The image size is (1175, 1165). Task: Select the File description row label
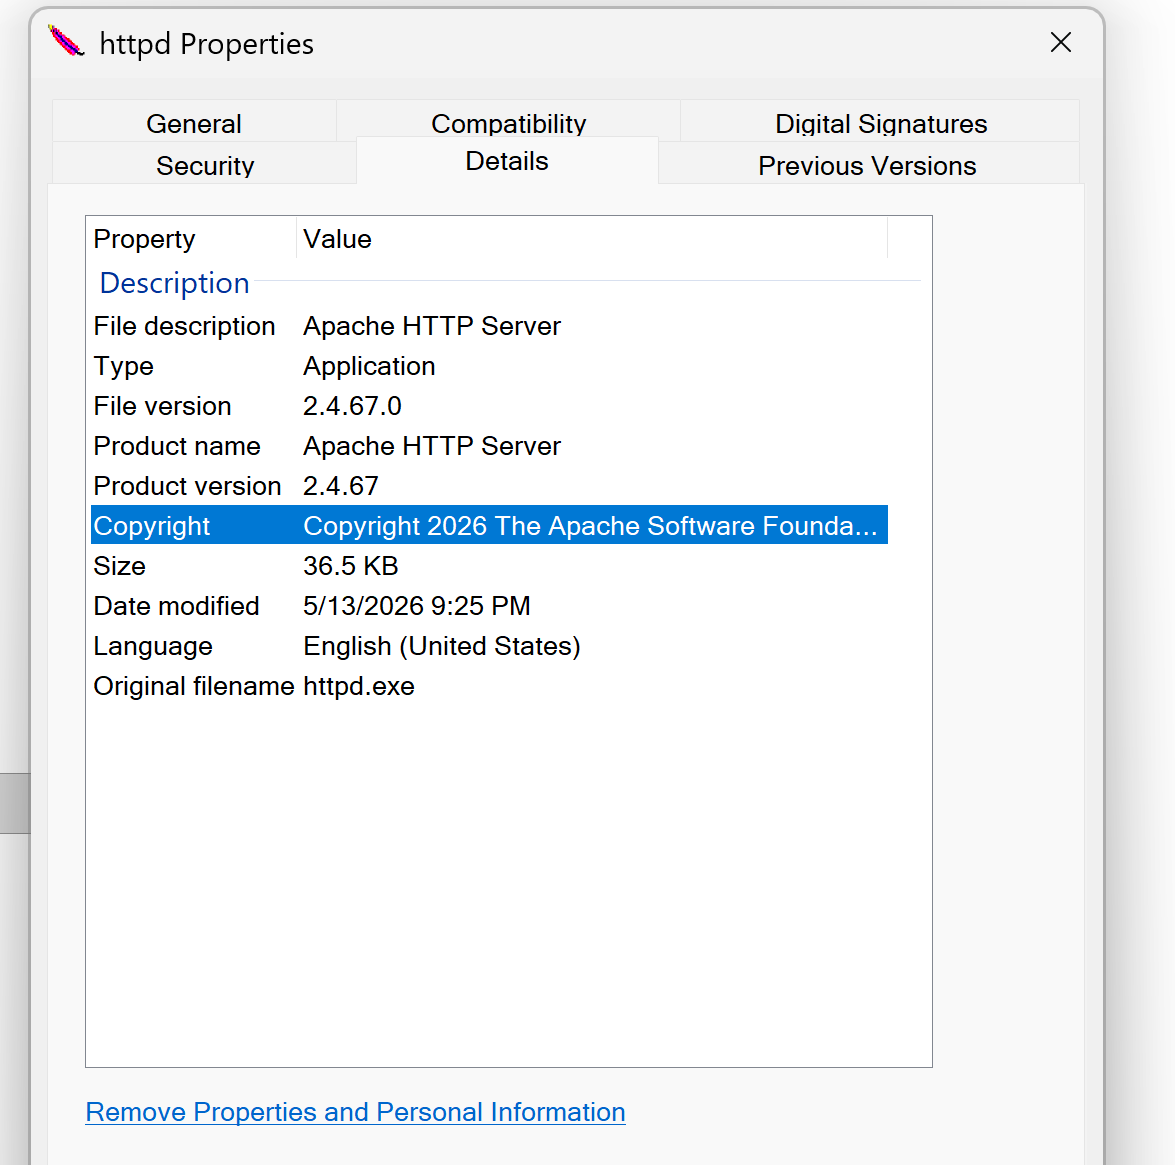(x=184, y=326)
